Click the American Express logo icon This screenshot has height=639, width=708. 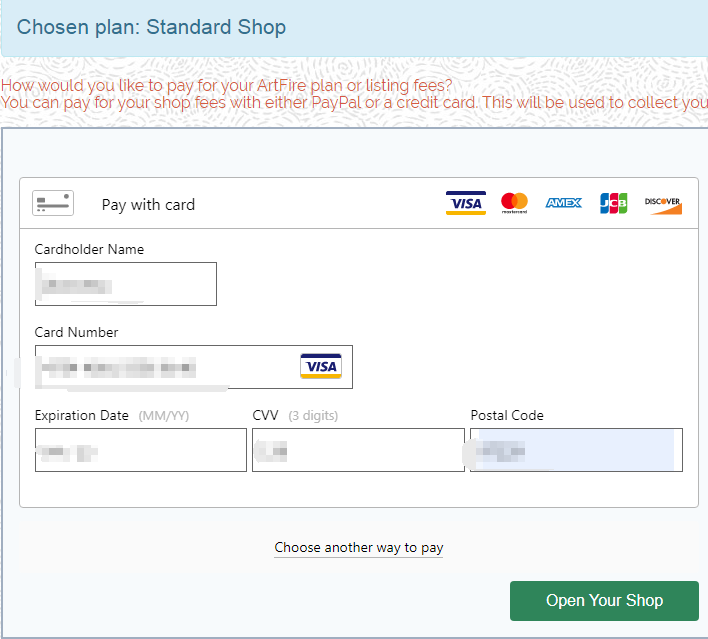point(563,203)
